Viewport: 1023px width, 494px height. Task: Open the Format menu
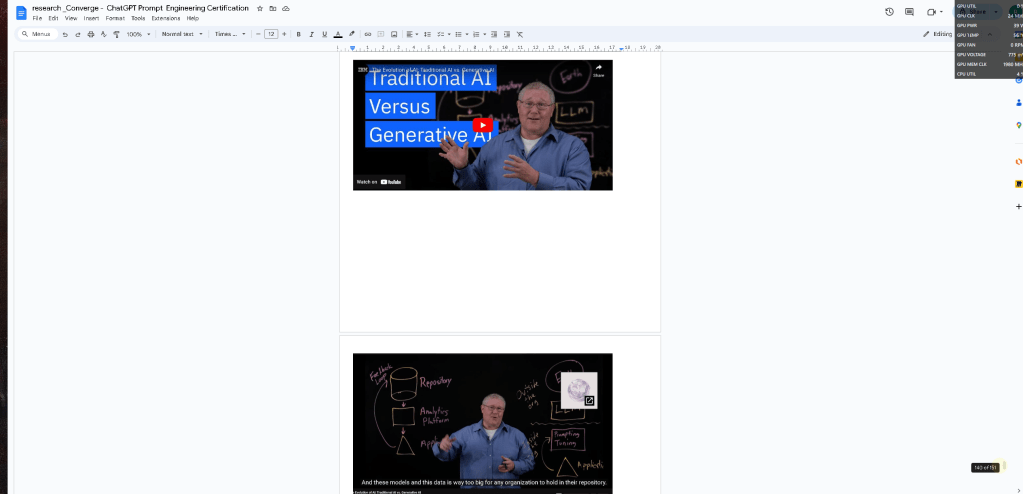pyautogui.click(x=115, y=18)
